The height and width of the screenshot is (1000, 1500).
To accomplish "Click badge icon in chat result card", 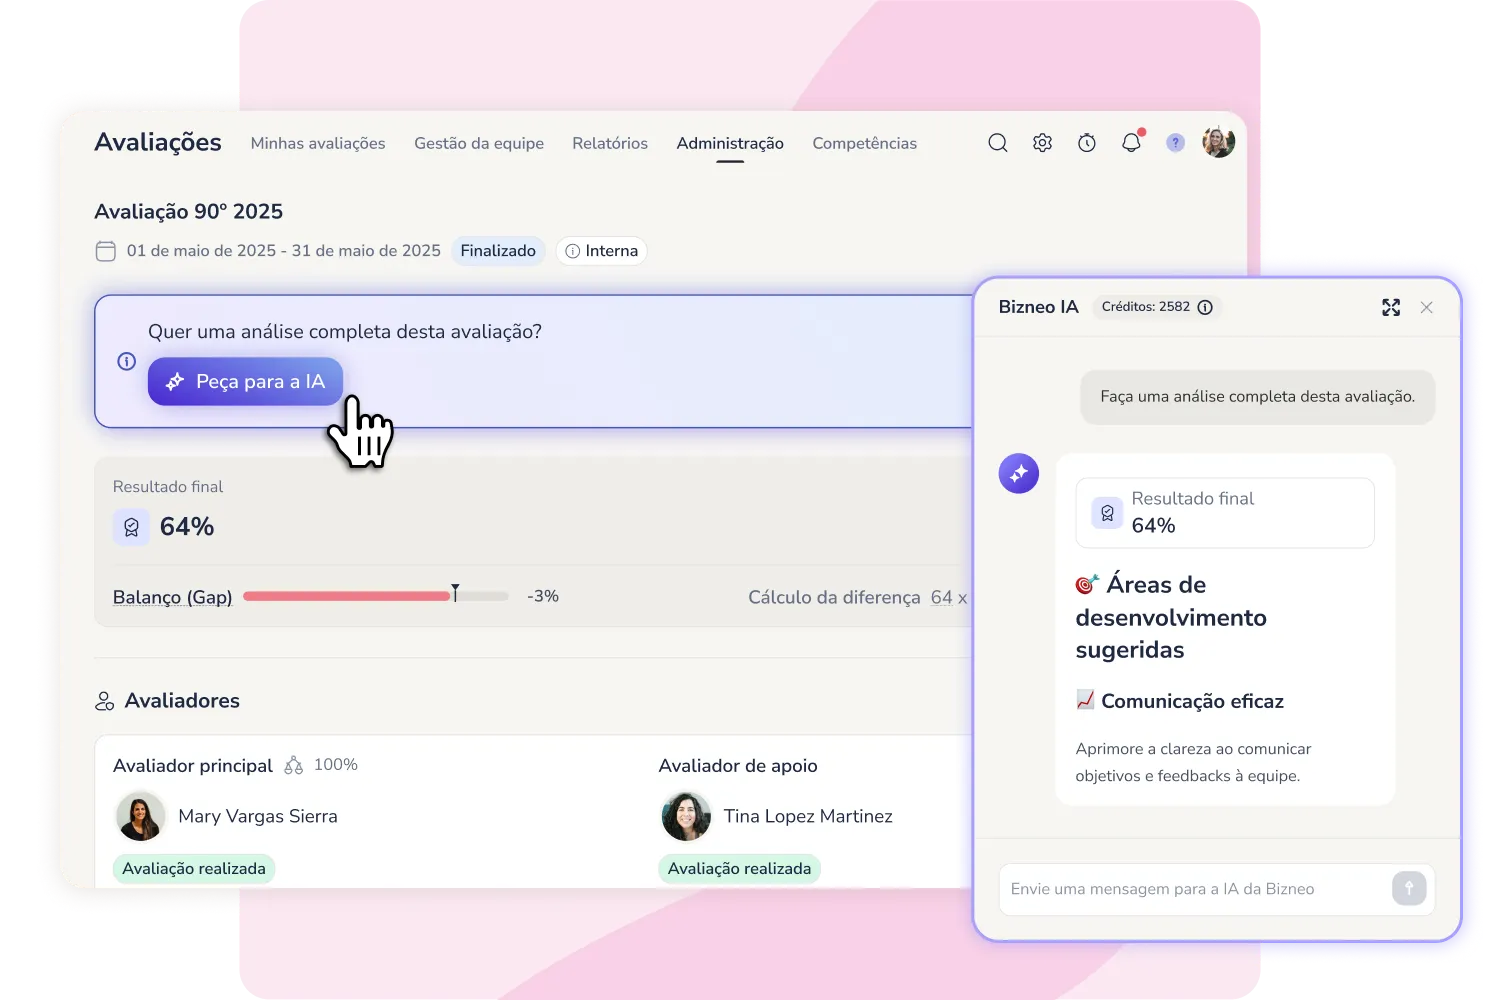I will (1107, 513).
